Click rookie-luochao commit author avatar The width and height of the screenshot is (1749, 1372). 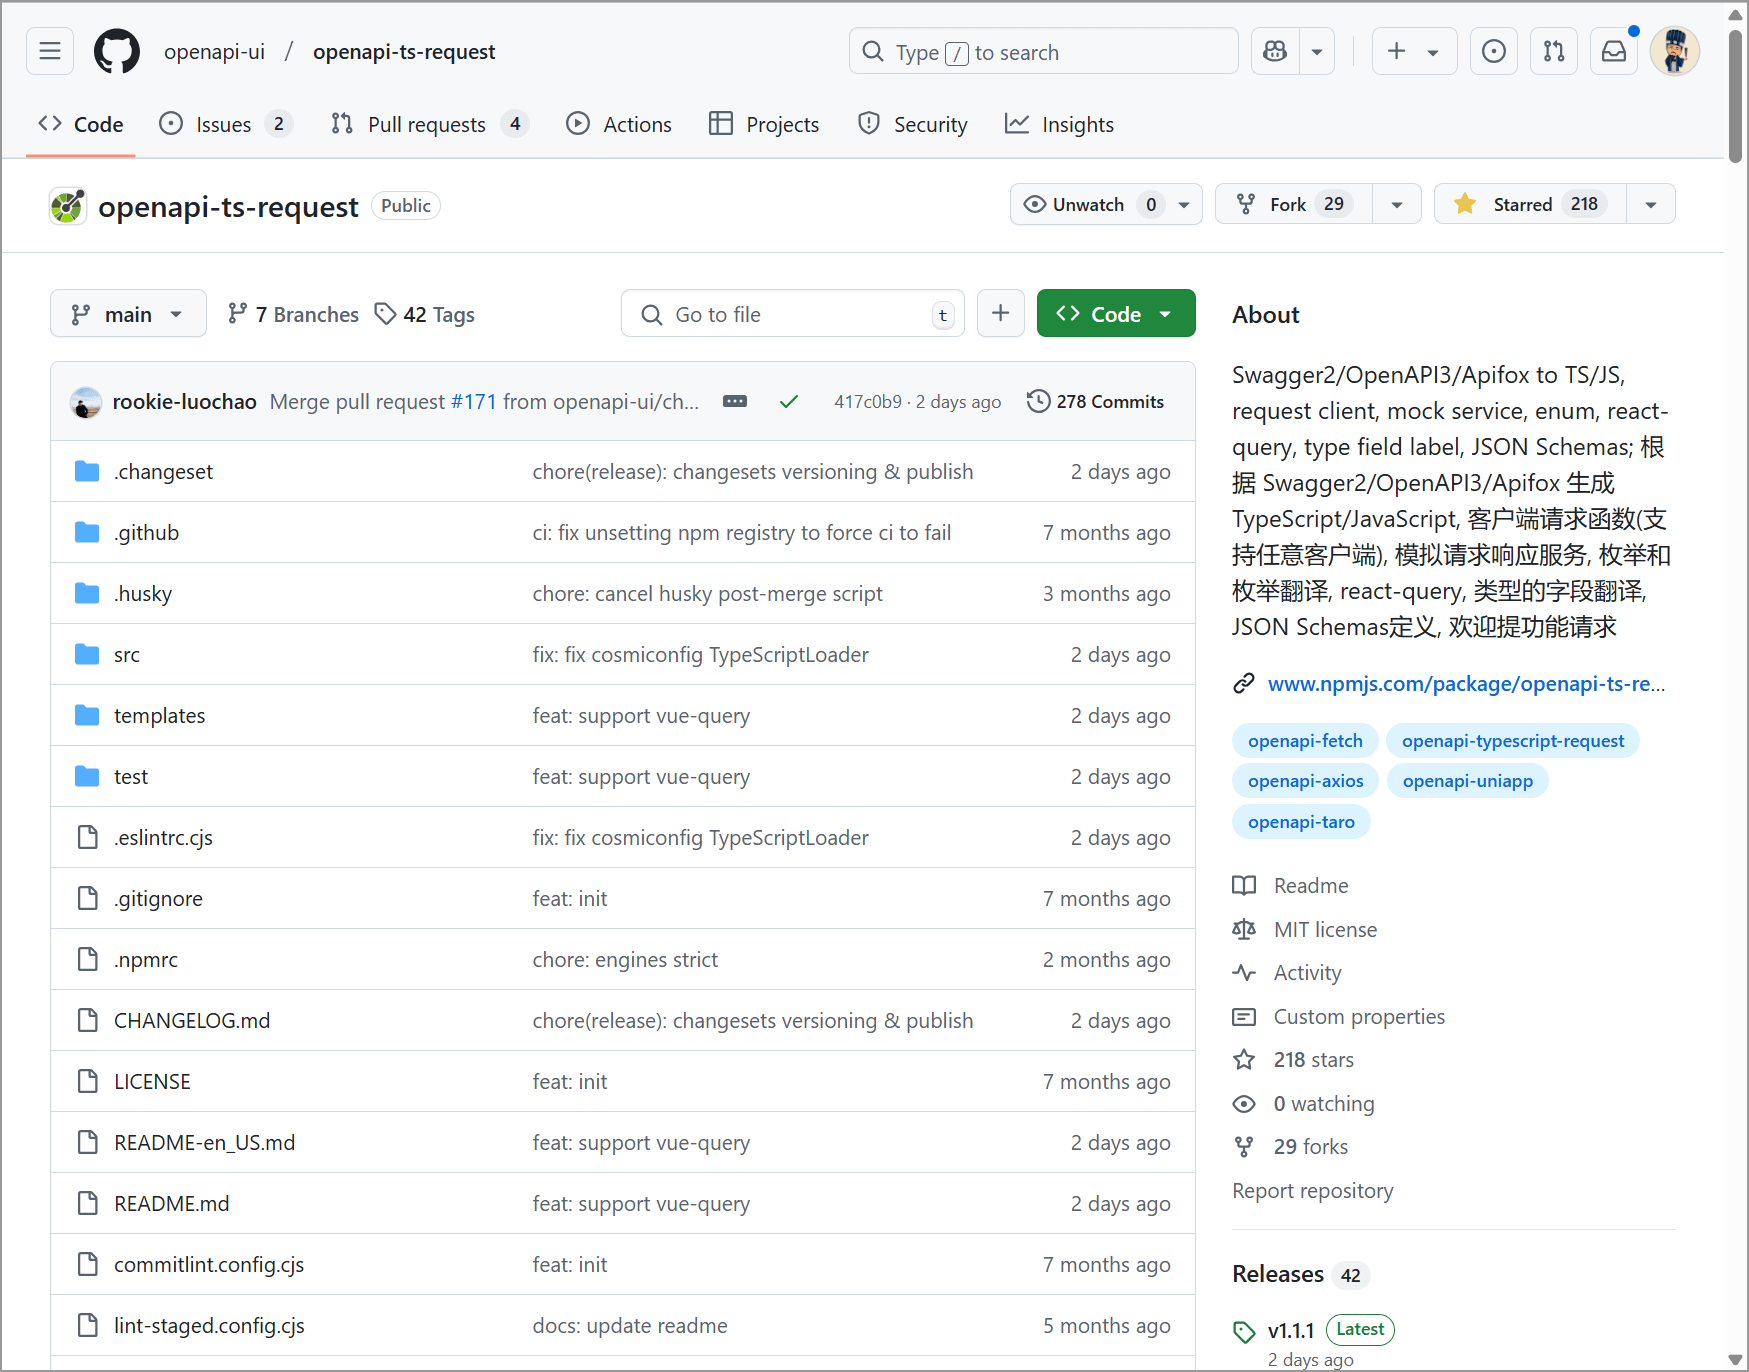86,402
